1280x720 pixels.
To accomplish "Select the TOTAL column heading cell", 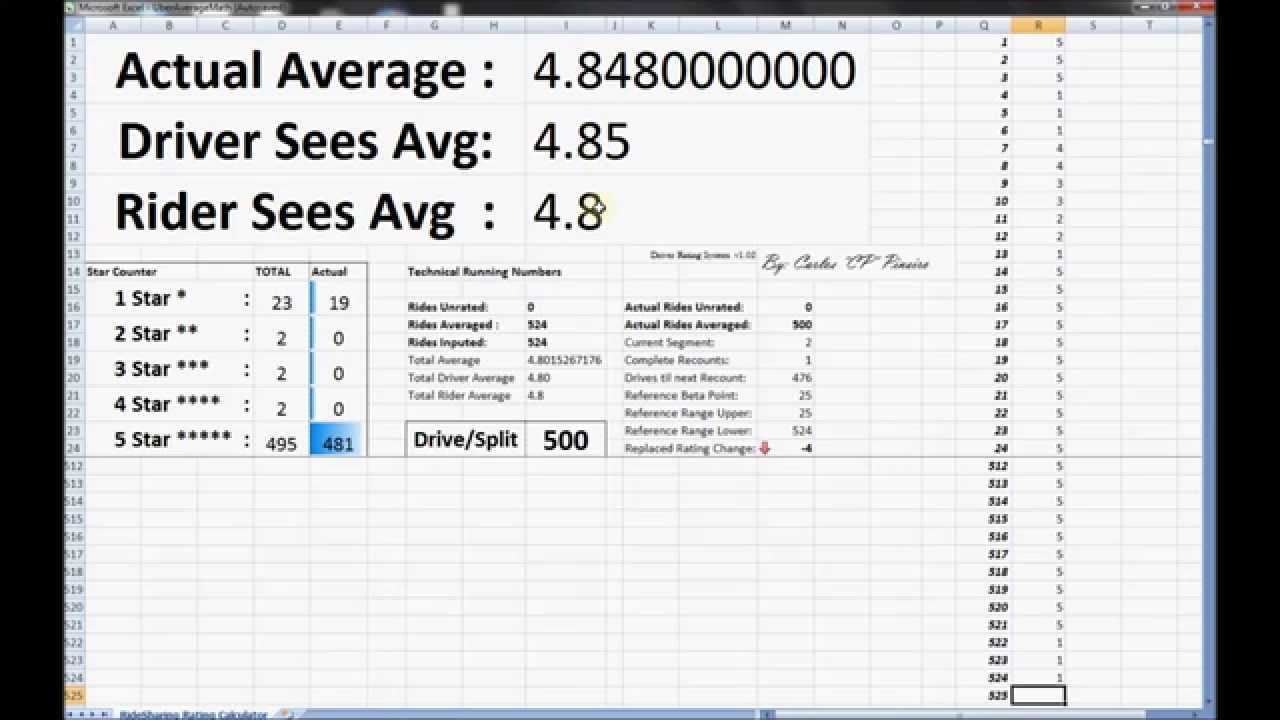I will click(273, 272).
